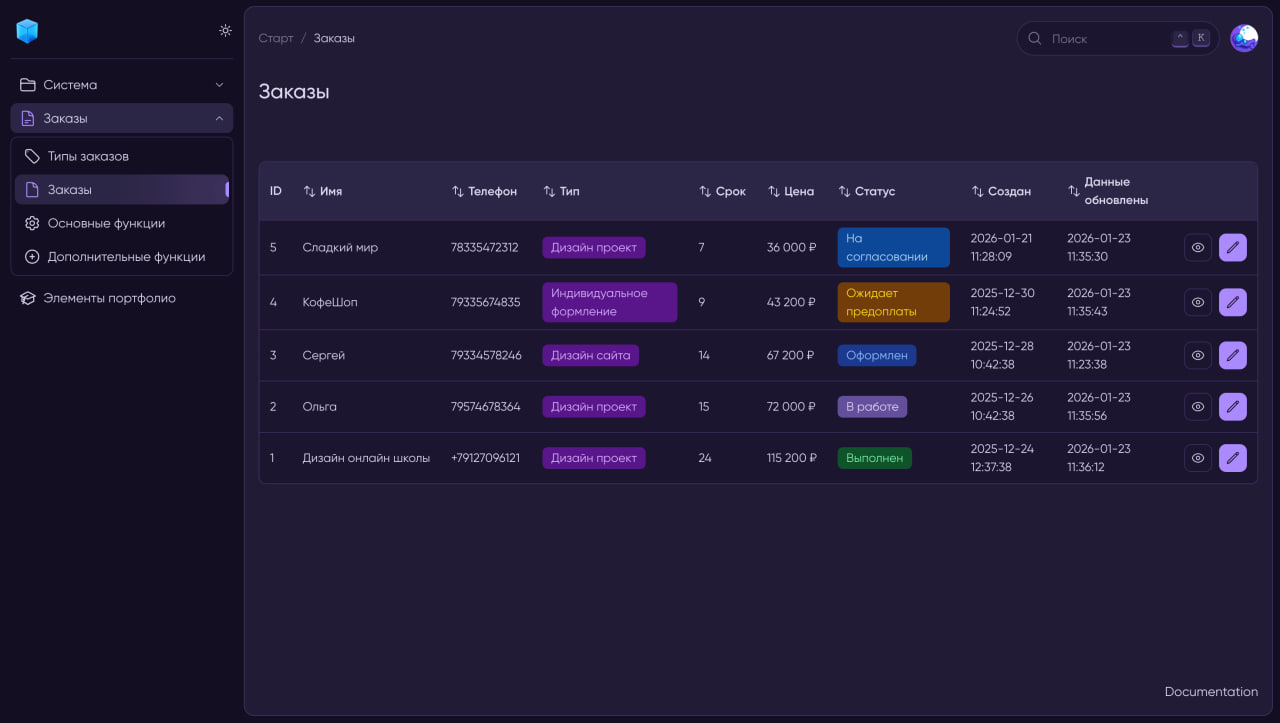This screenshot has height=723, width=1280.
Task: Edit the Дизайн онлайн школы order
Action: click(1232, 458)
